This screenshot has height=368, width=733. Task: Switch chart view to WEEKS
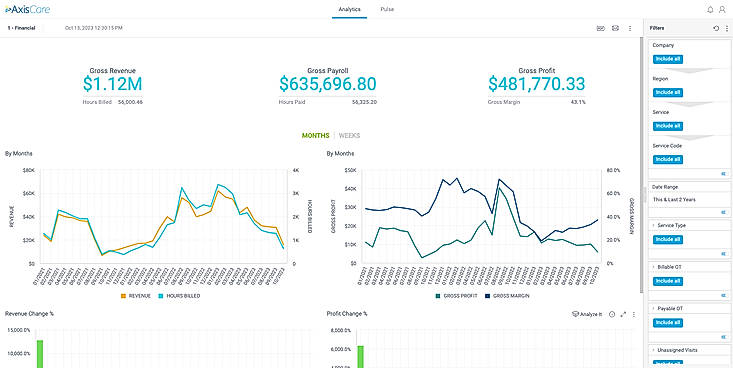(x=349, y=136)
